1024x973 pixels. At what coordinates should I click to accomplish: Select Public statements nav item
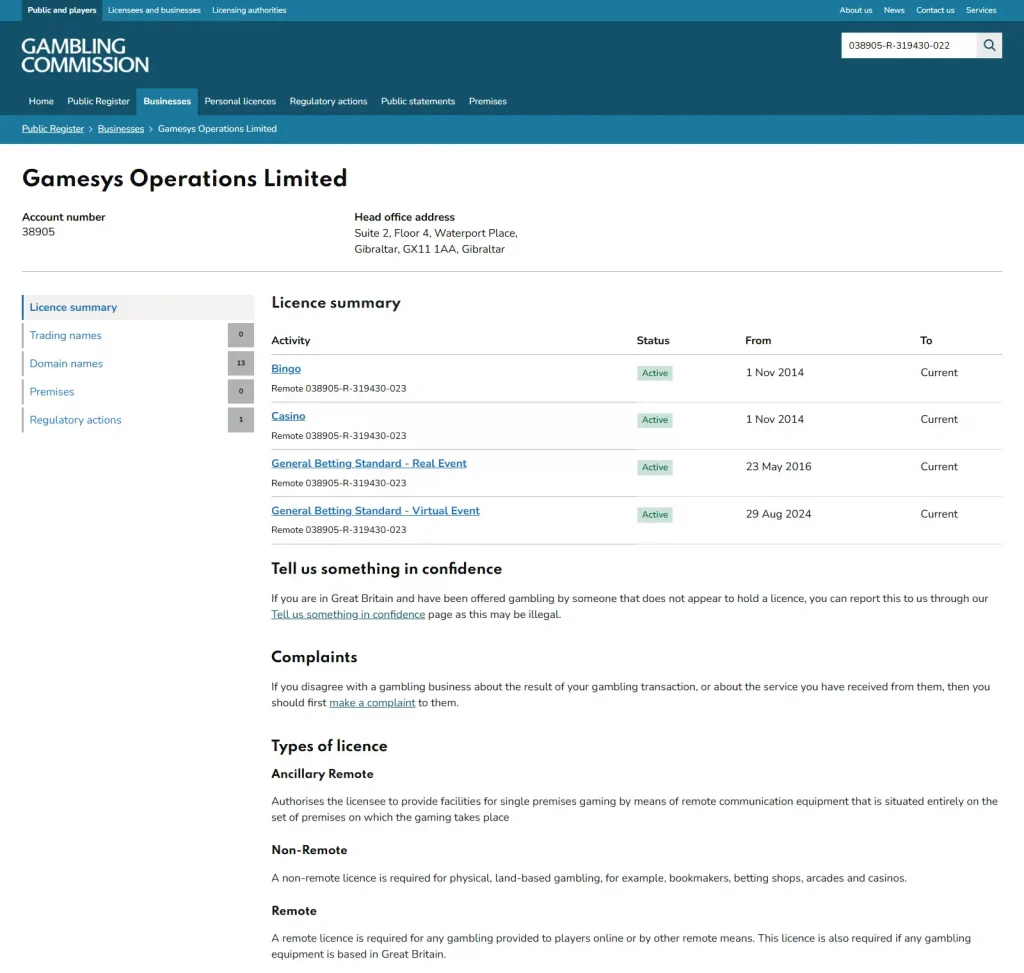tap(418, 101)
